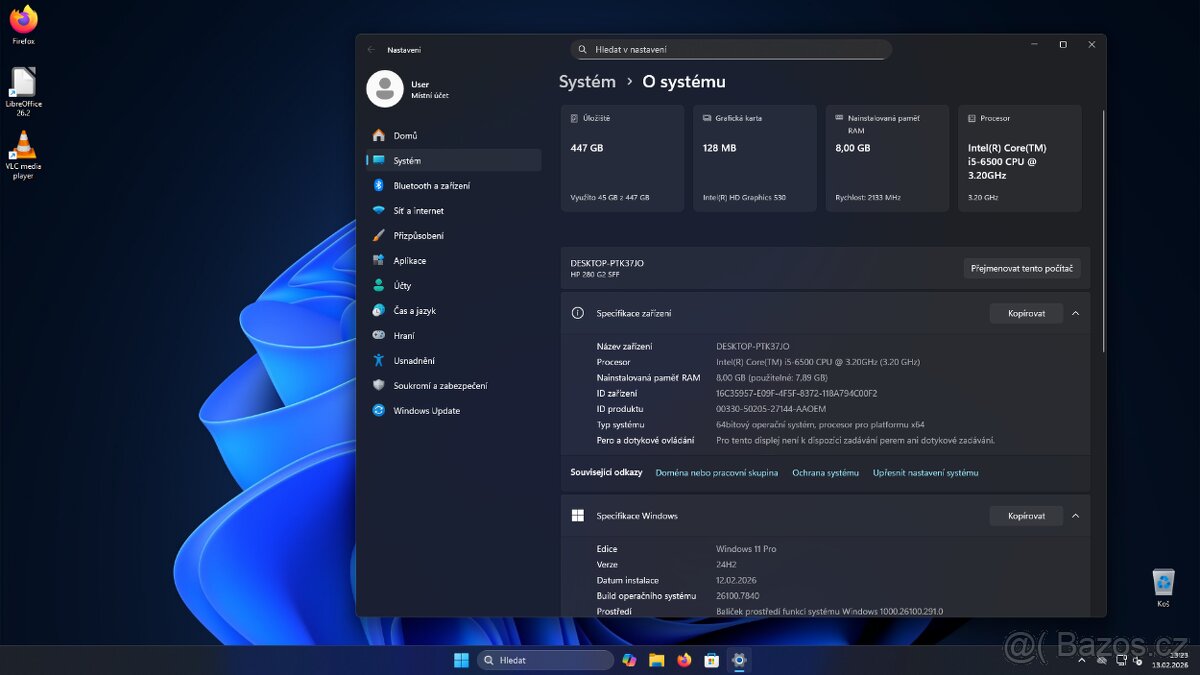Collapse the Specifikace zařízení section

(x=1075, y=313)
